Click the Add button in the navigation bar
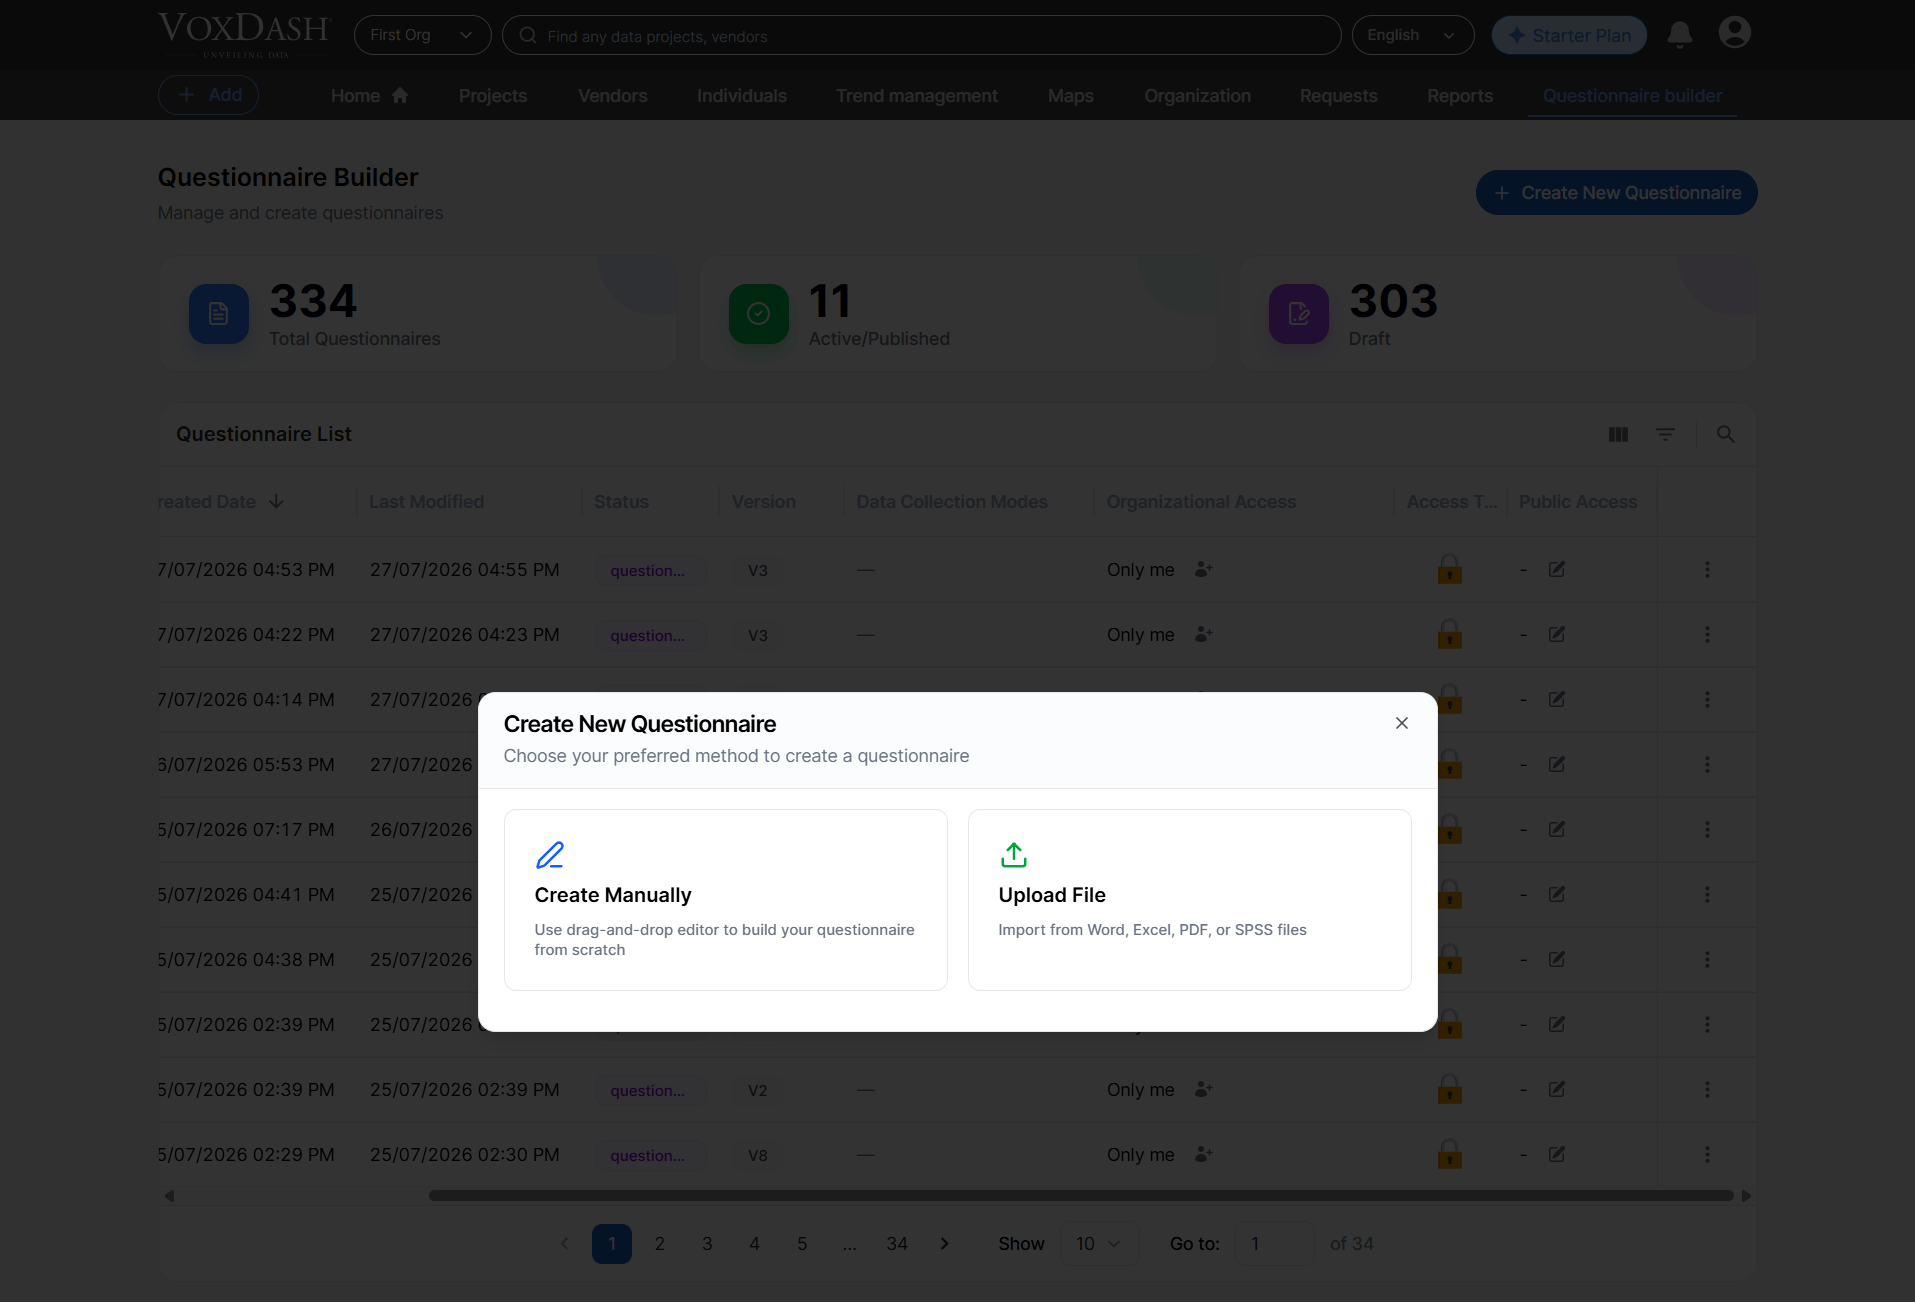 click(x=208, y=95)
